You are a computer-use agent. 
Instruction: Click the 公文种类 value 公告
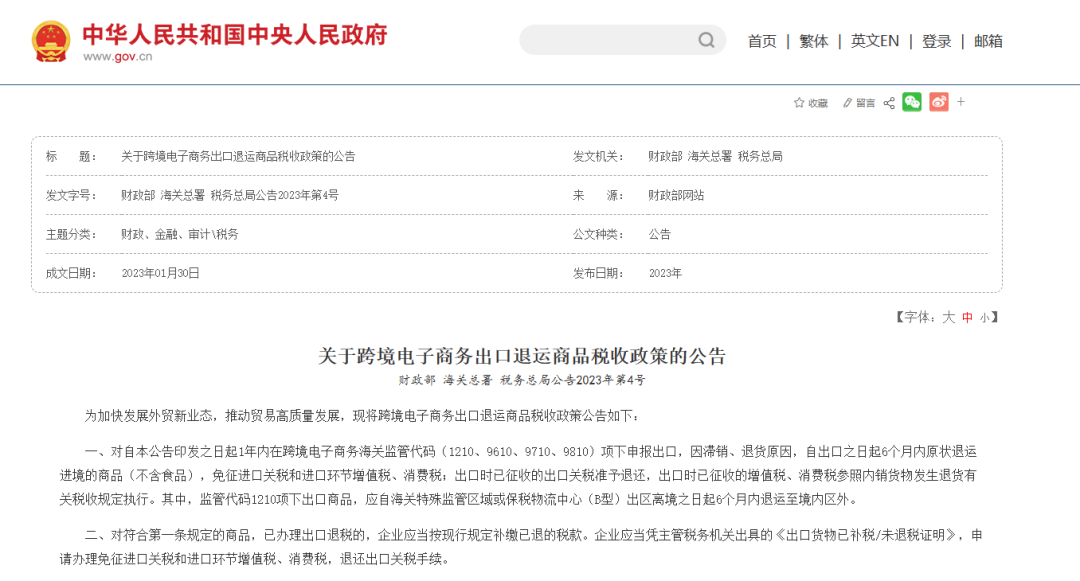(x=659, y=234)
